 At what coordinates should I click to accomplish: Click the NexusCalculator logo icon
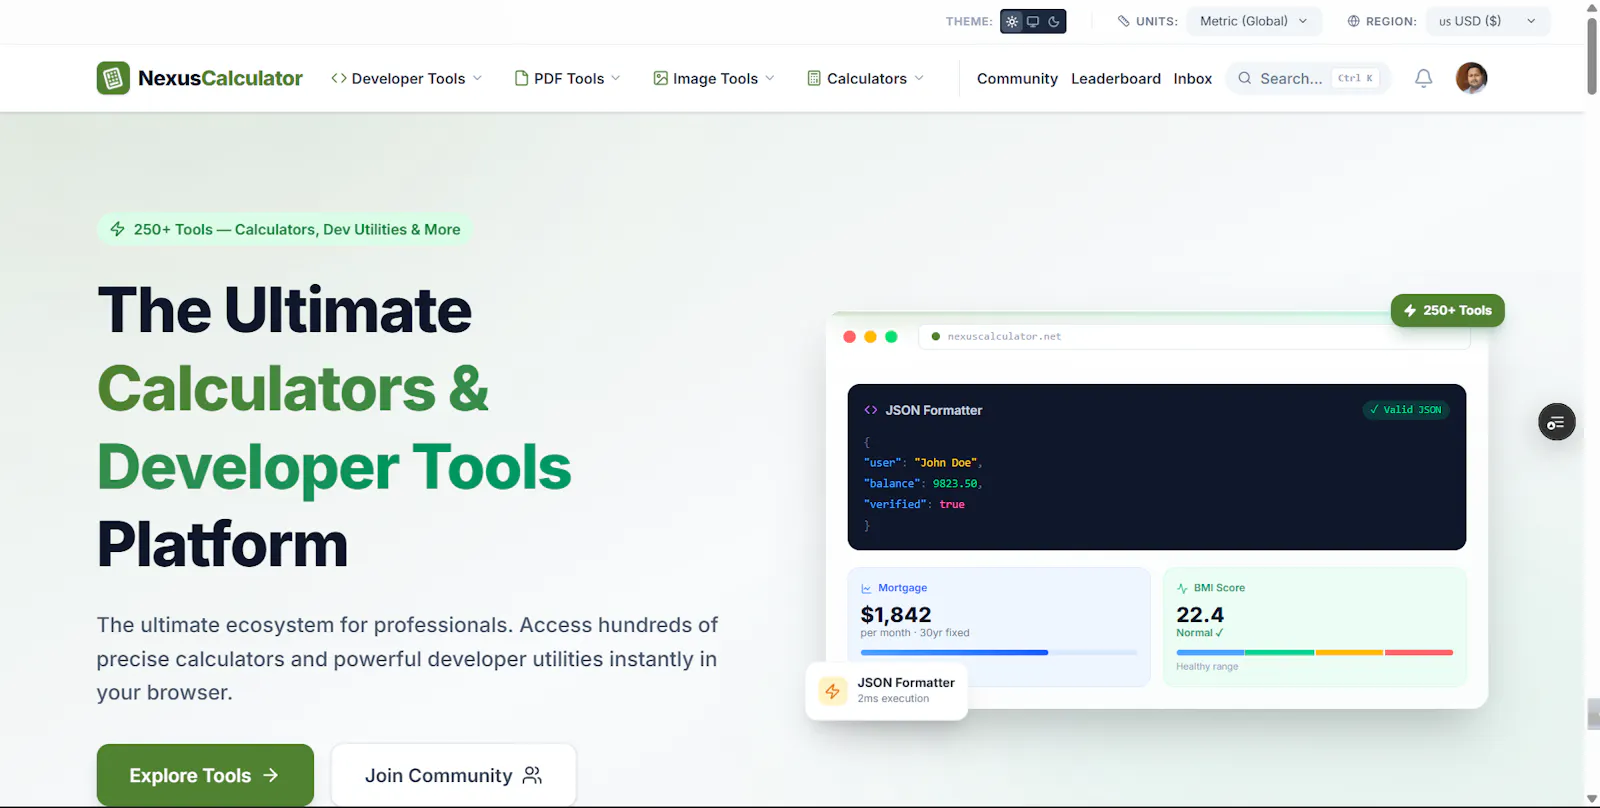pyautogui.click(x=113, y=78)
